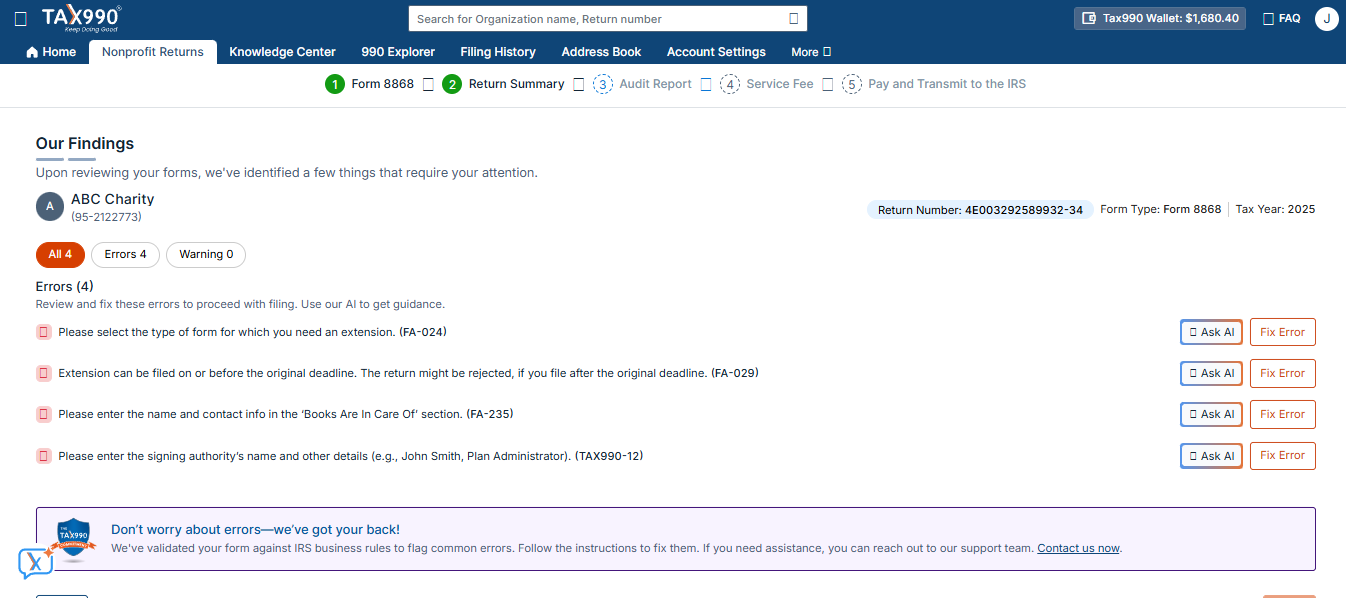Open the Tax990 Wallet balance

point(1160,18)
